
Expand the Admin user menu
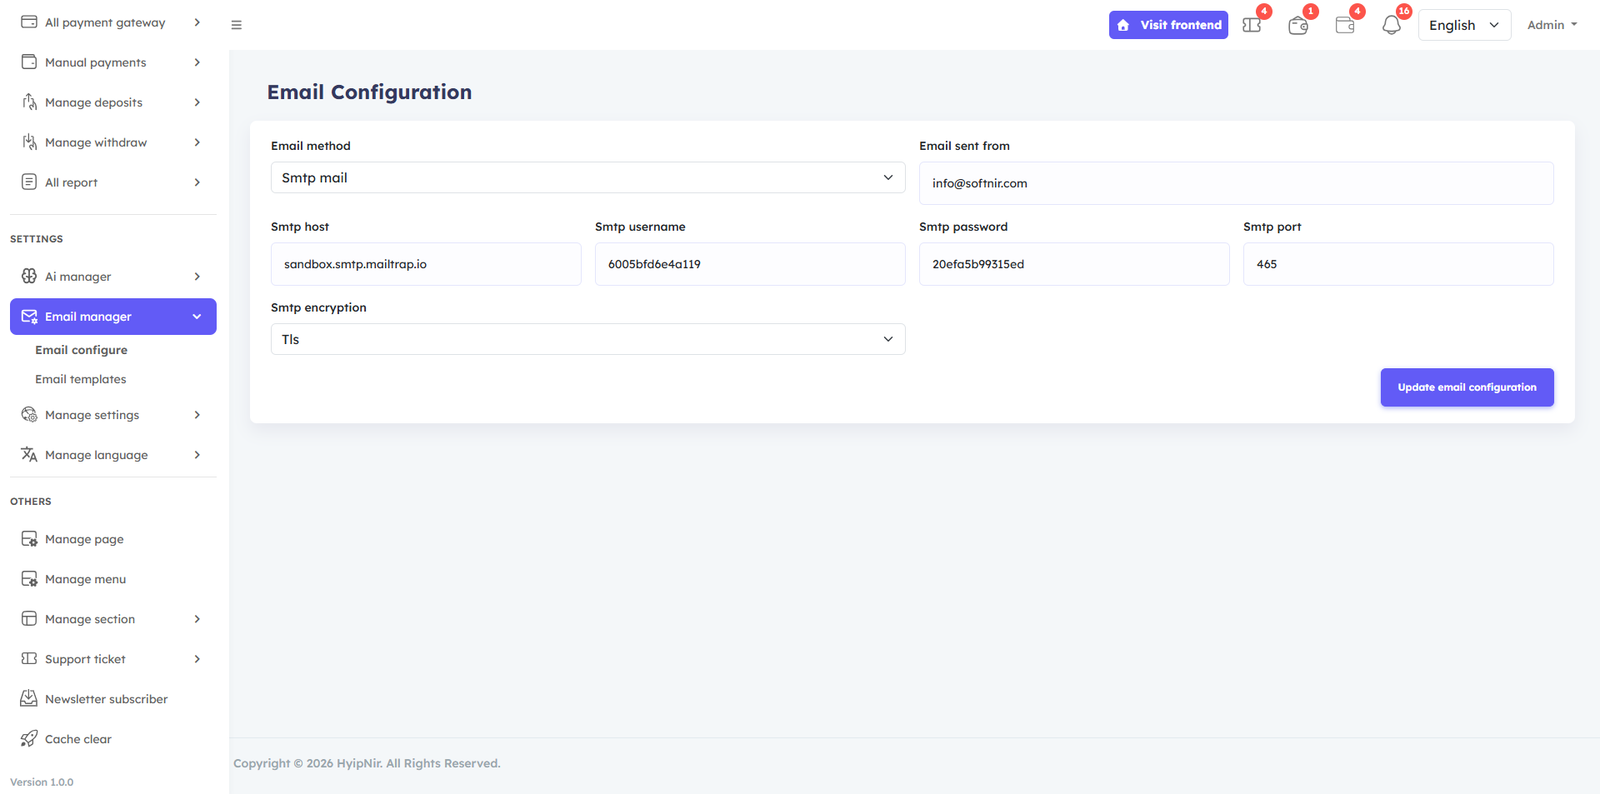tap(1551, 25)
